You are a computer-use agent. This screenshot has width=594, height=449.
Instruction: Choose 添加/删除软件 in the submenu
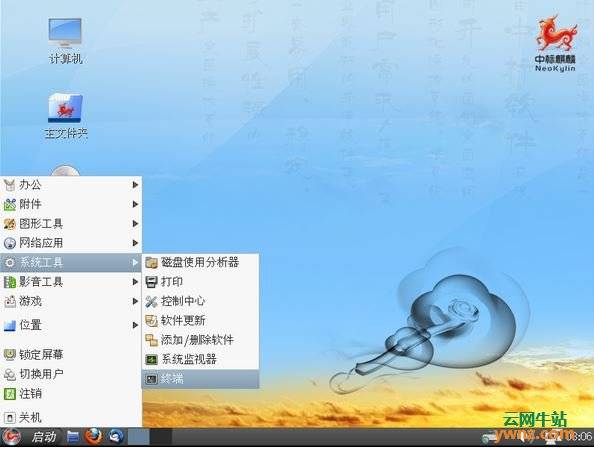200,340
